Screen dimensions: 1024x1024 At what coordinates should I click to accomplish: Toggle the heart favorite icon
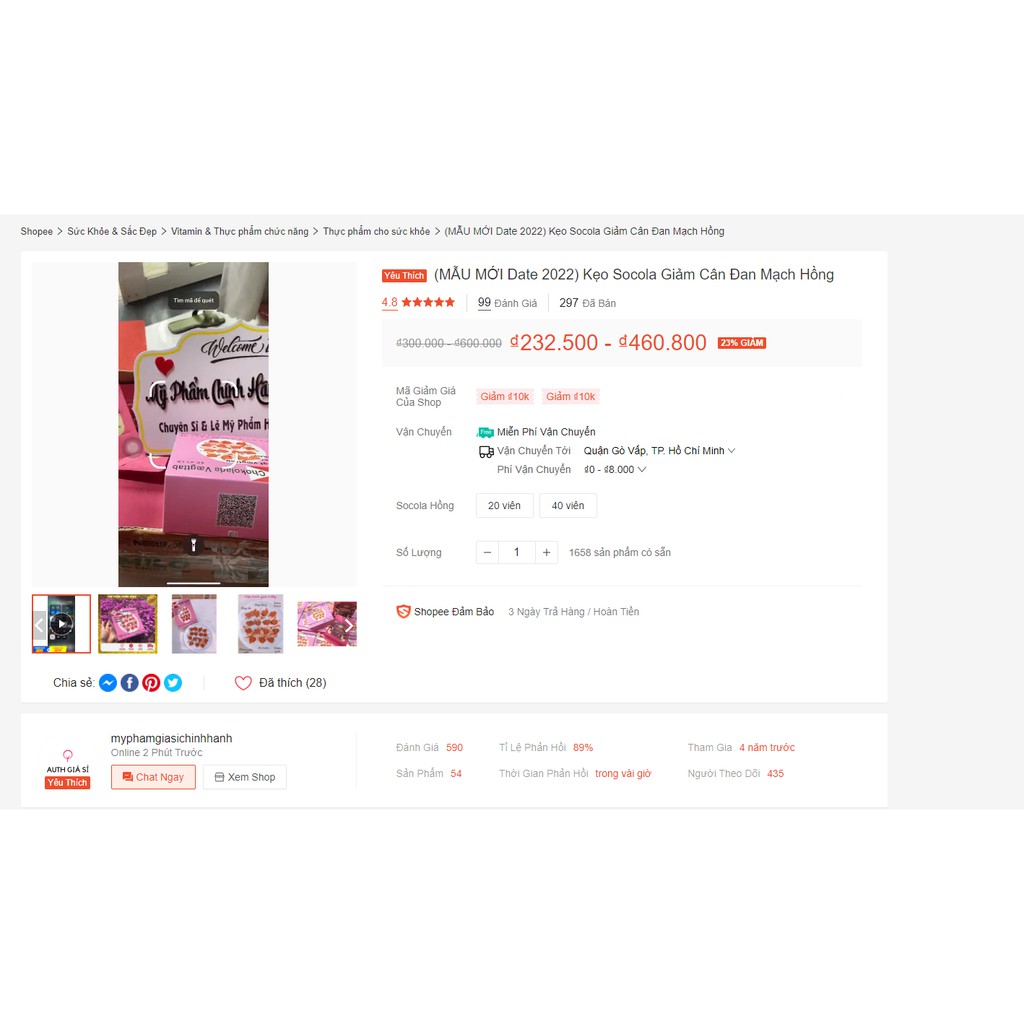coord(243,682)
